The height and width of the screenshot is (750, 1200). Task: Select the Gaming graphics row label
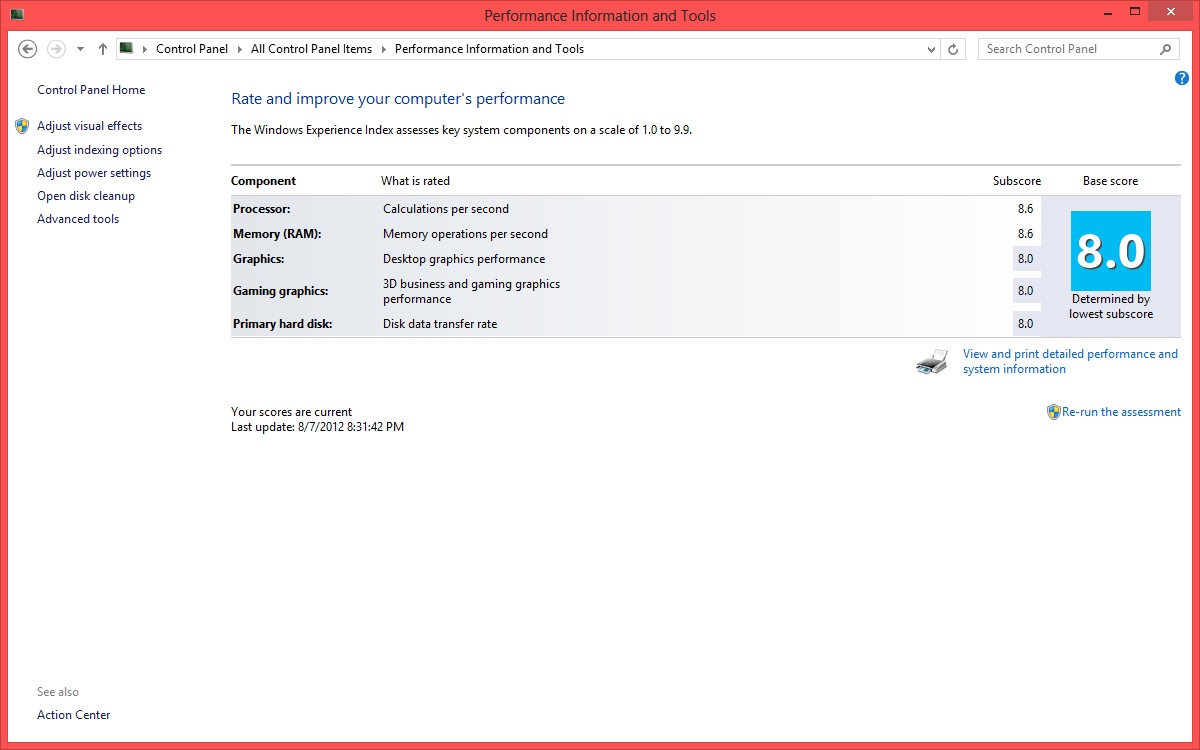pos(281,291)
